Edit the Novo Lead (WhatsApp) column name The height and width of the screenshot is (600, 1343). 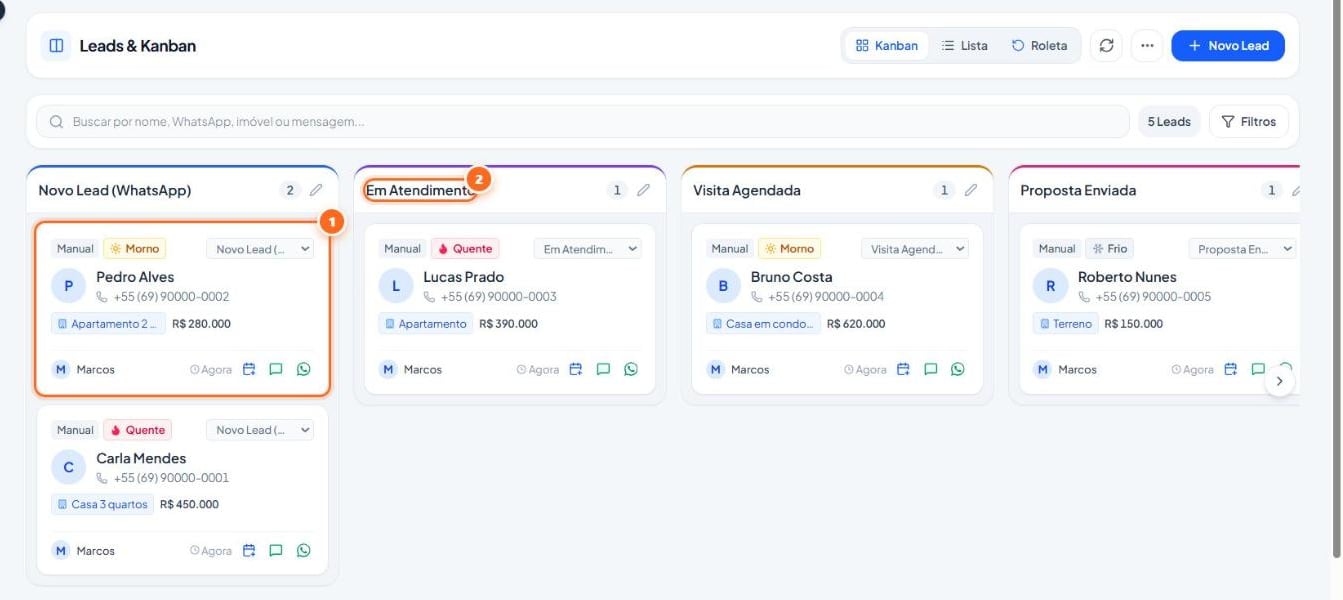316,190
